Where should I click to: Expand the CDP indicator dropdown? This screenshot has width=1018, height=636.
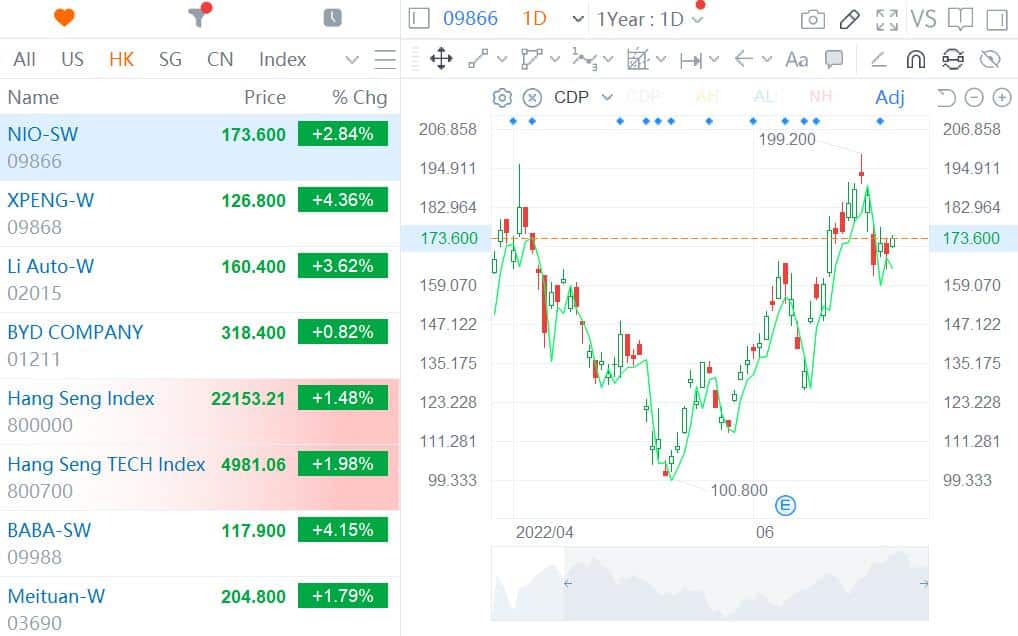point(605,97)
